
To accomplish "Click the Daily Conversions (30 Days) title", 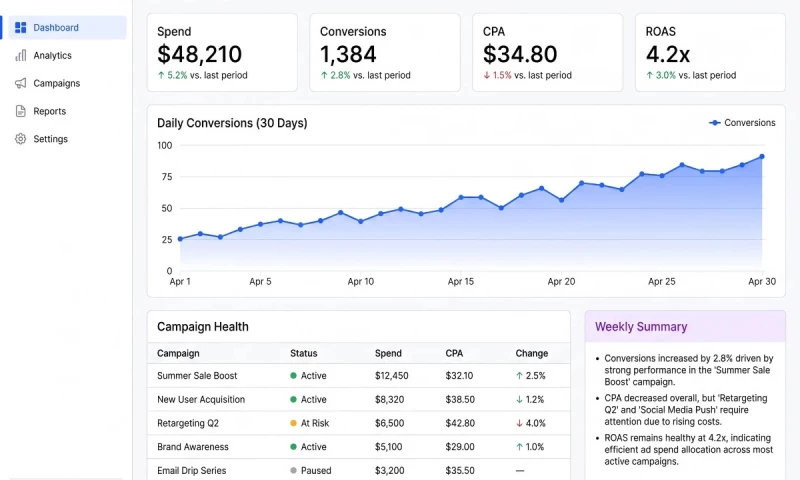I will 232,123.
